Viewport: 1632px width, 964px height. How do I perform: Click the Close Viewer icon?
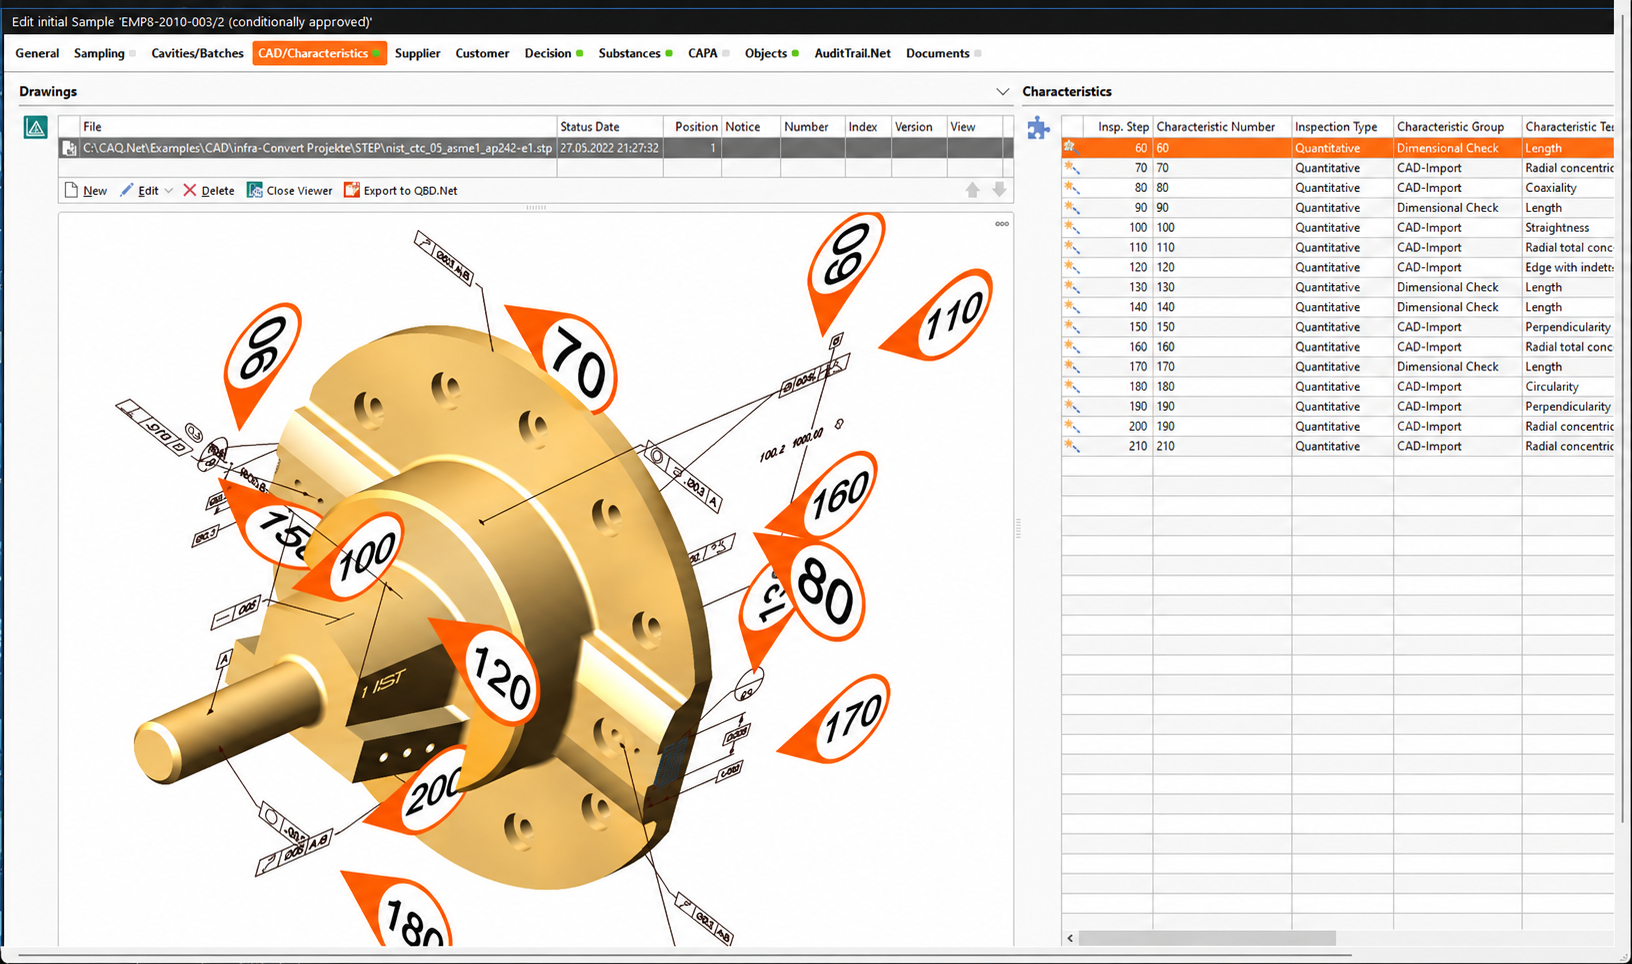[x=255, y=190]
